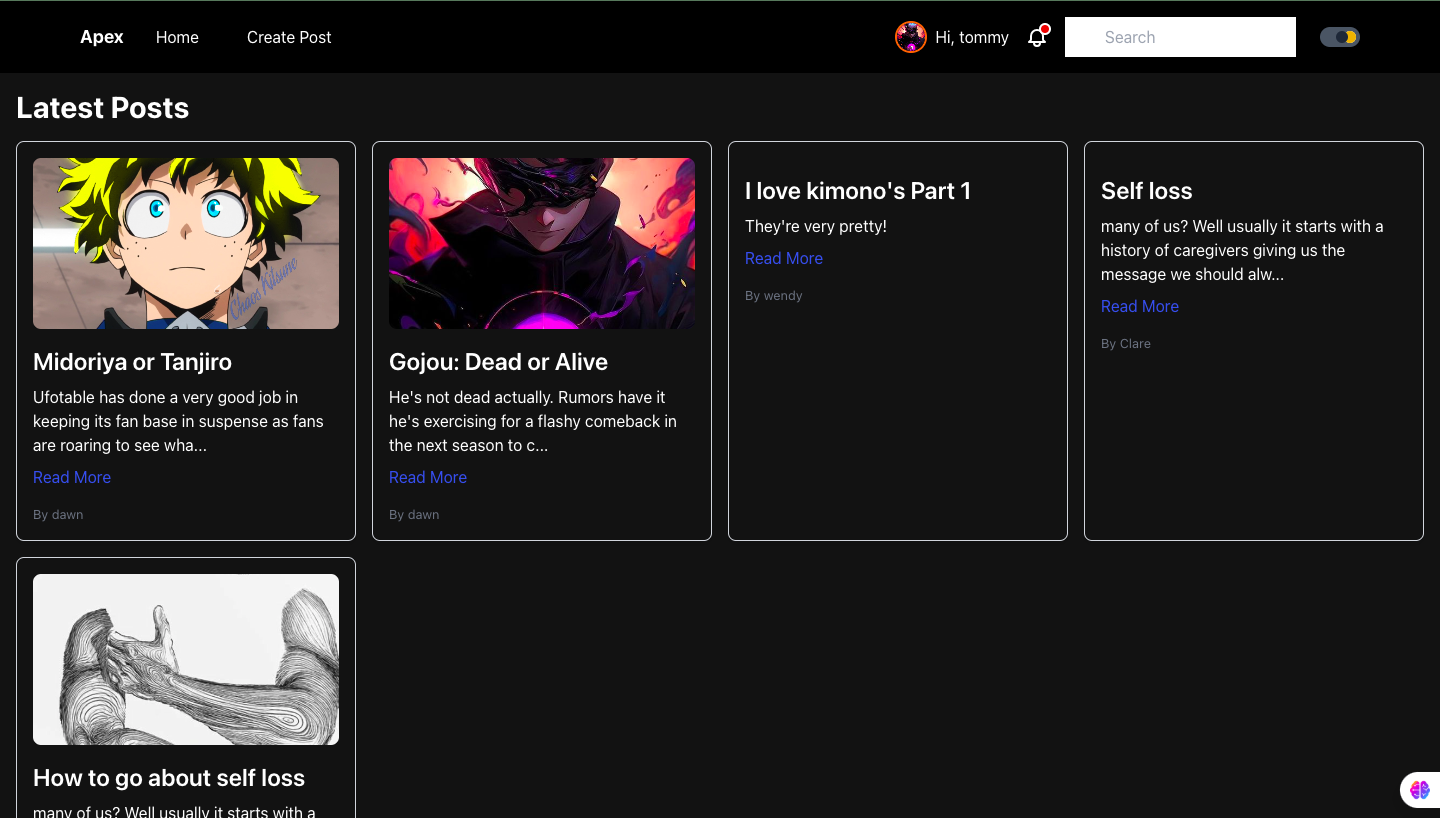Image resolution: width=1440 pixels, height=818 pixels.
Task: Click the 'I love kimono's Part 1' title
Action: tap(858, 191)
